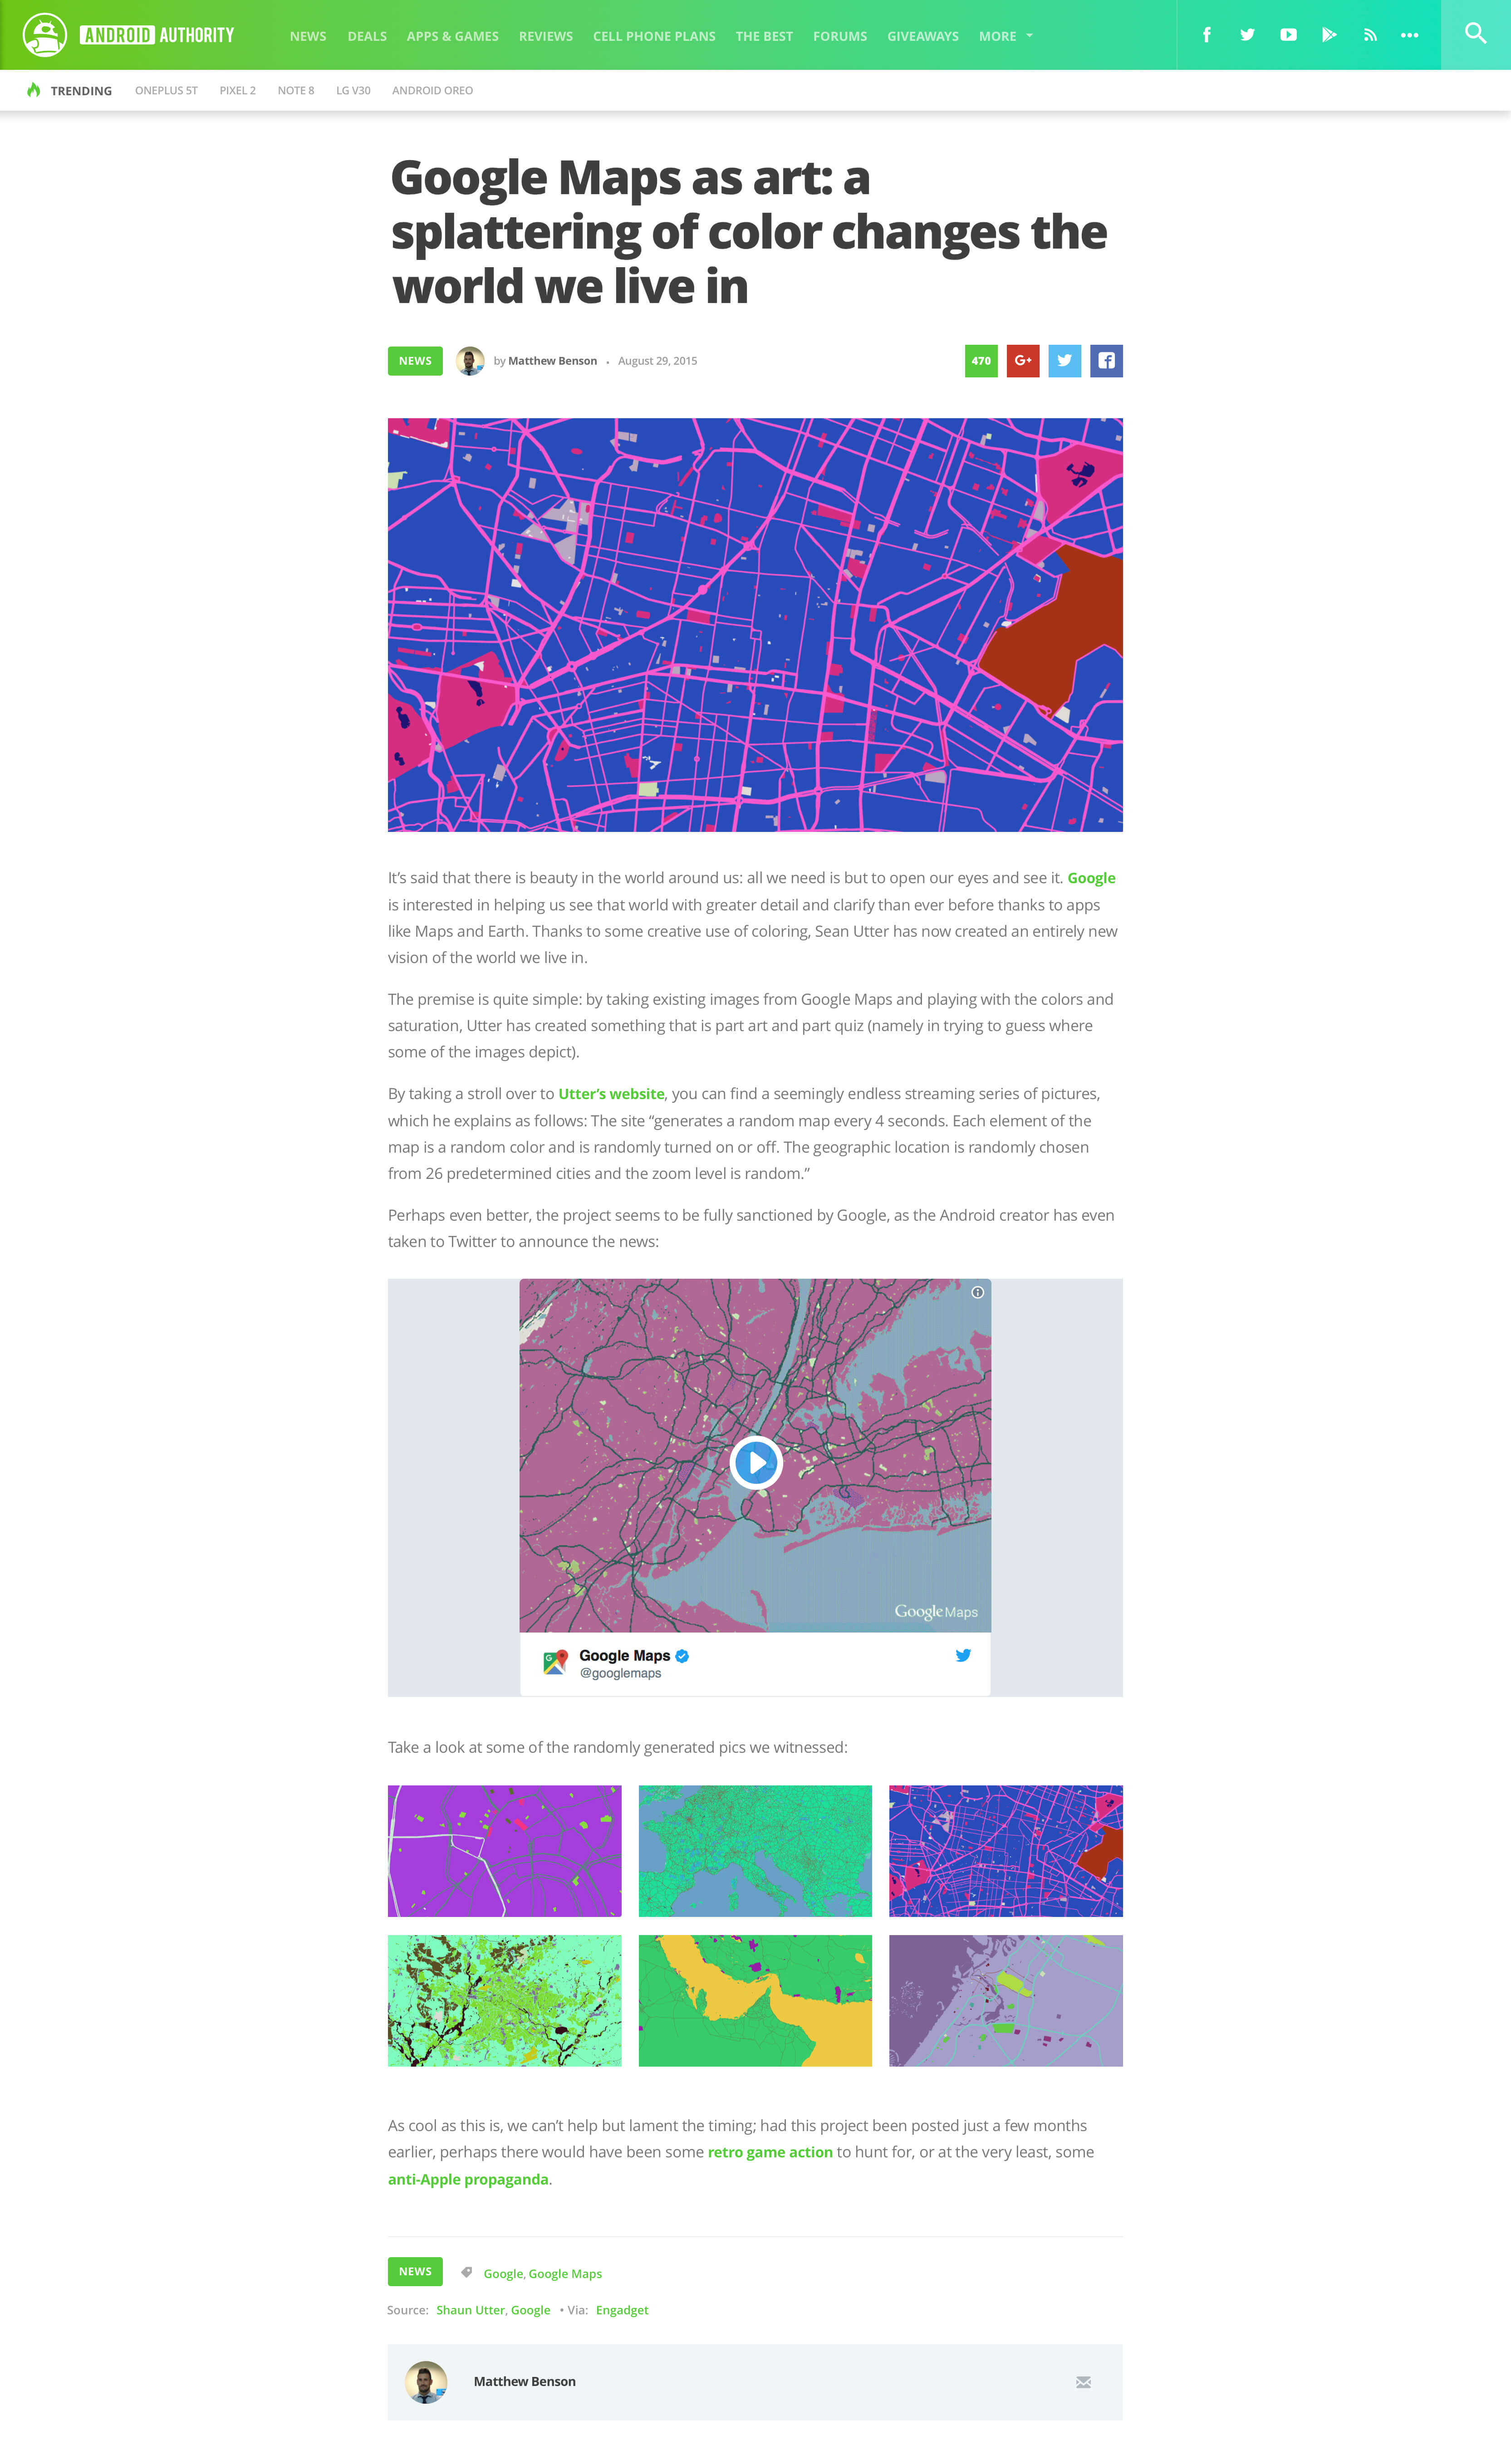Share article via Facebook square button
Screen dimensions: 1511x2464
(1106, 361)
